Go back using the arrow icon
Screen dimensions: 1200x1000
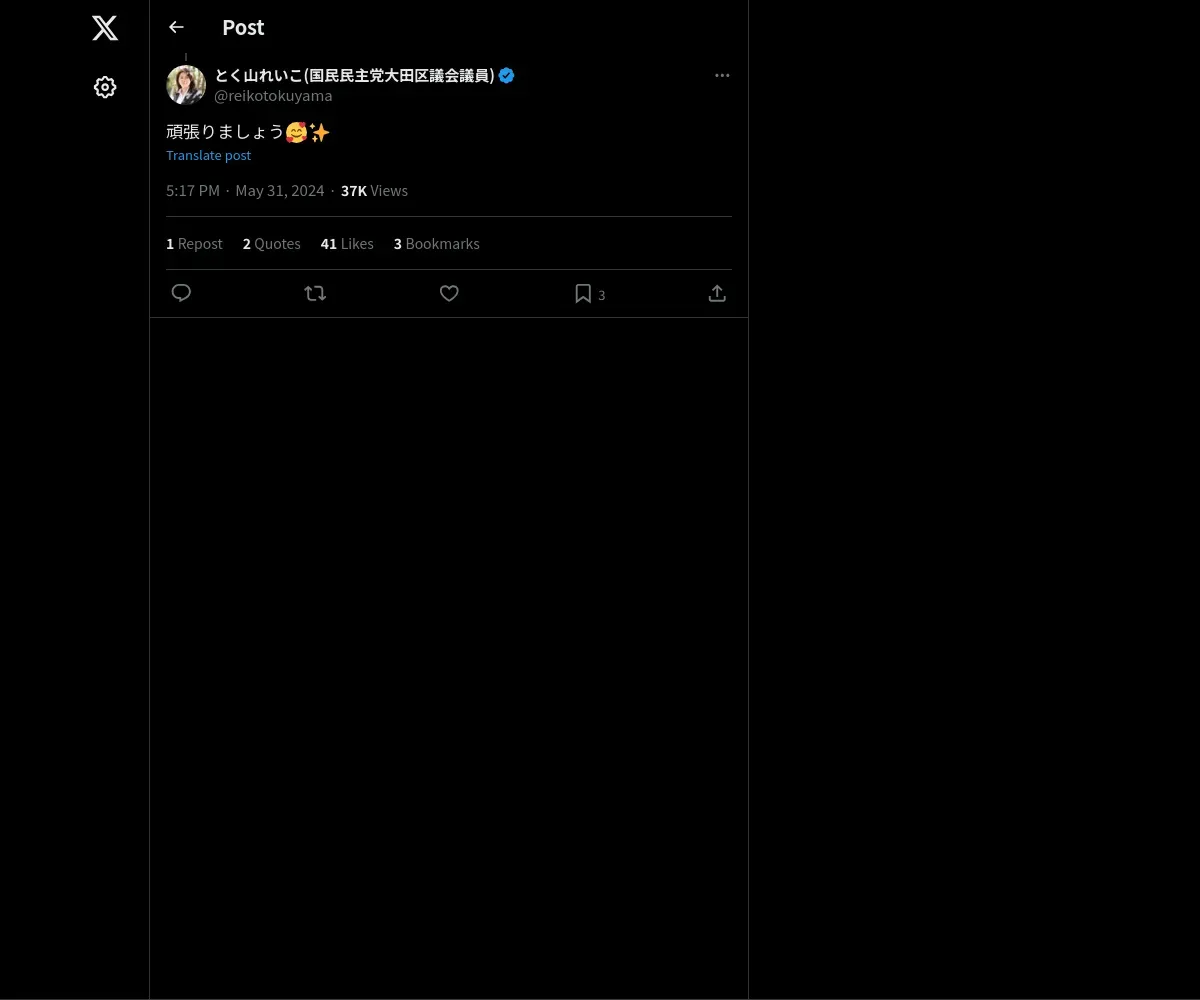tap(176, 27)
